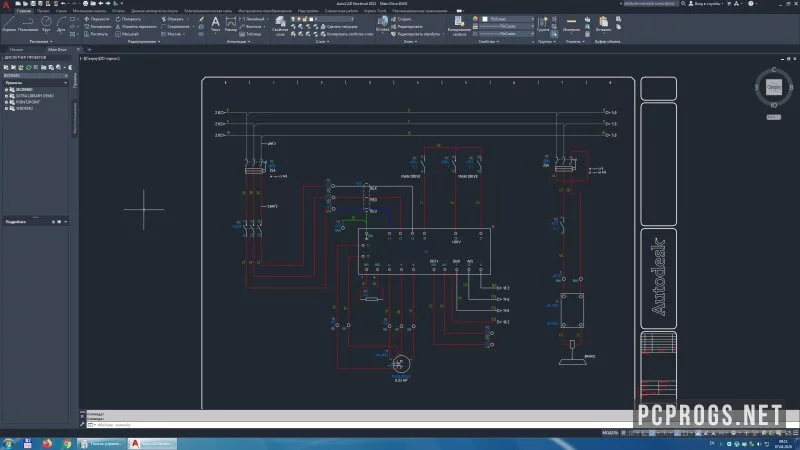Open Windows Start menu
This screenshot has width=800, height=450.
[x=8, y=443]
